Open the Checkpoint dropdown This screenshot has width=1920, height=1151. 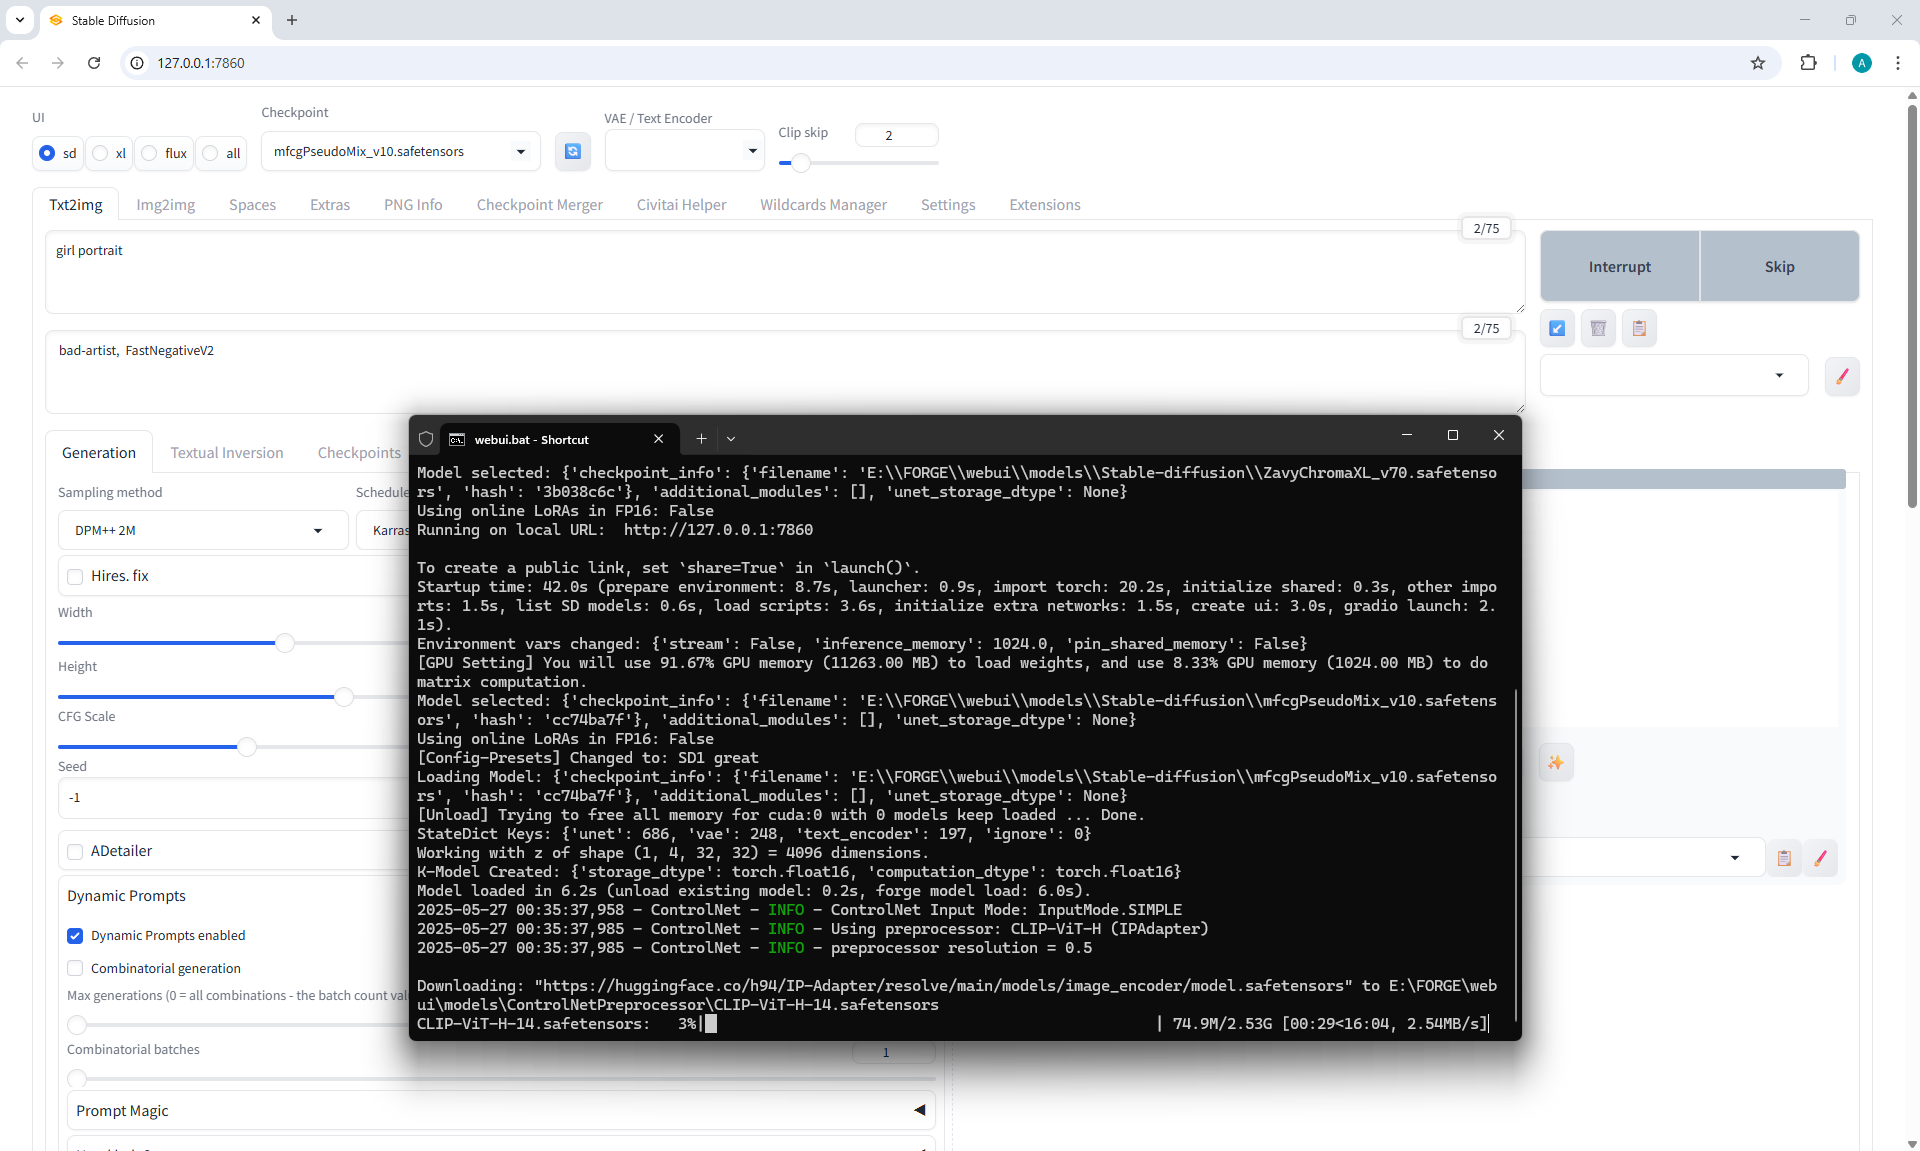(x=400, y=152)
